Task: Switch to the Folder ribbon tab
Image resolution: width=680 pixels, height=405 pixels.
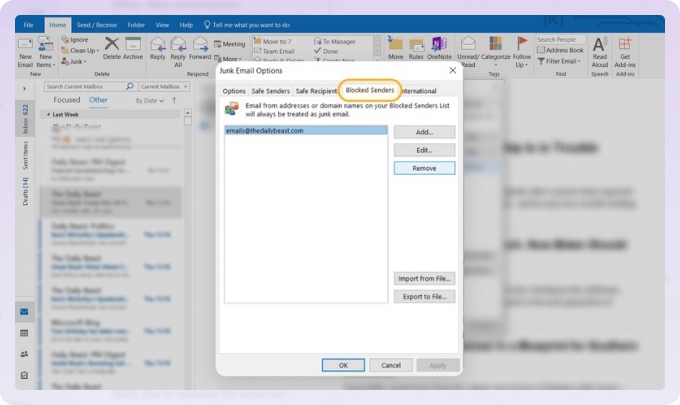Action: [x=136, y=25]
